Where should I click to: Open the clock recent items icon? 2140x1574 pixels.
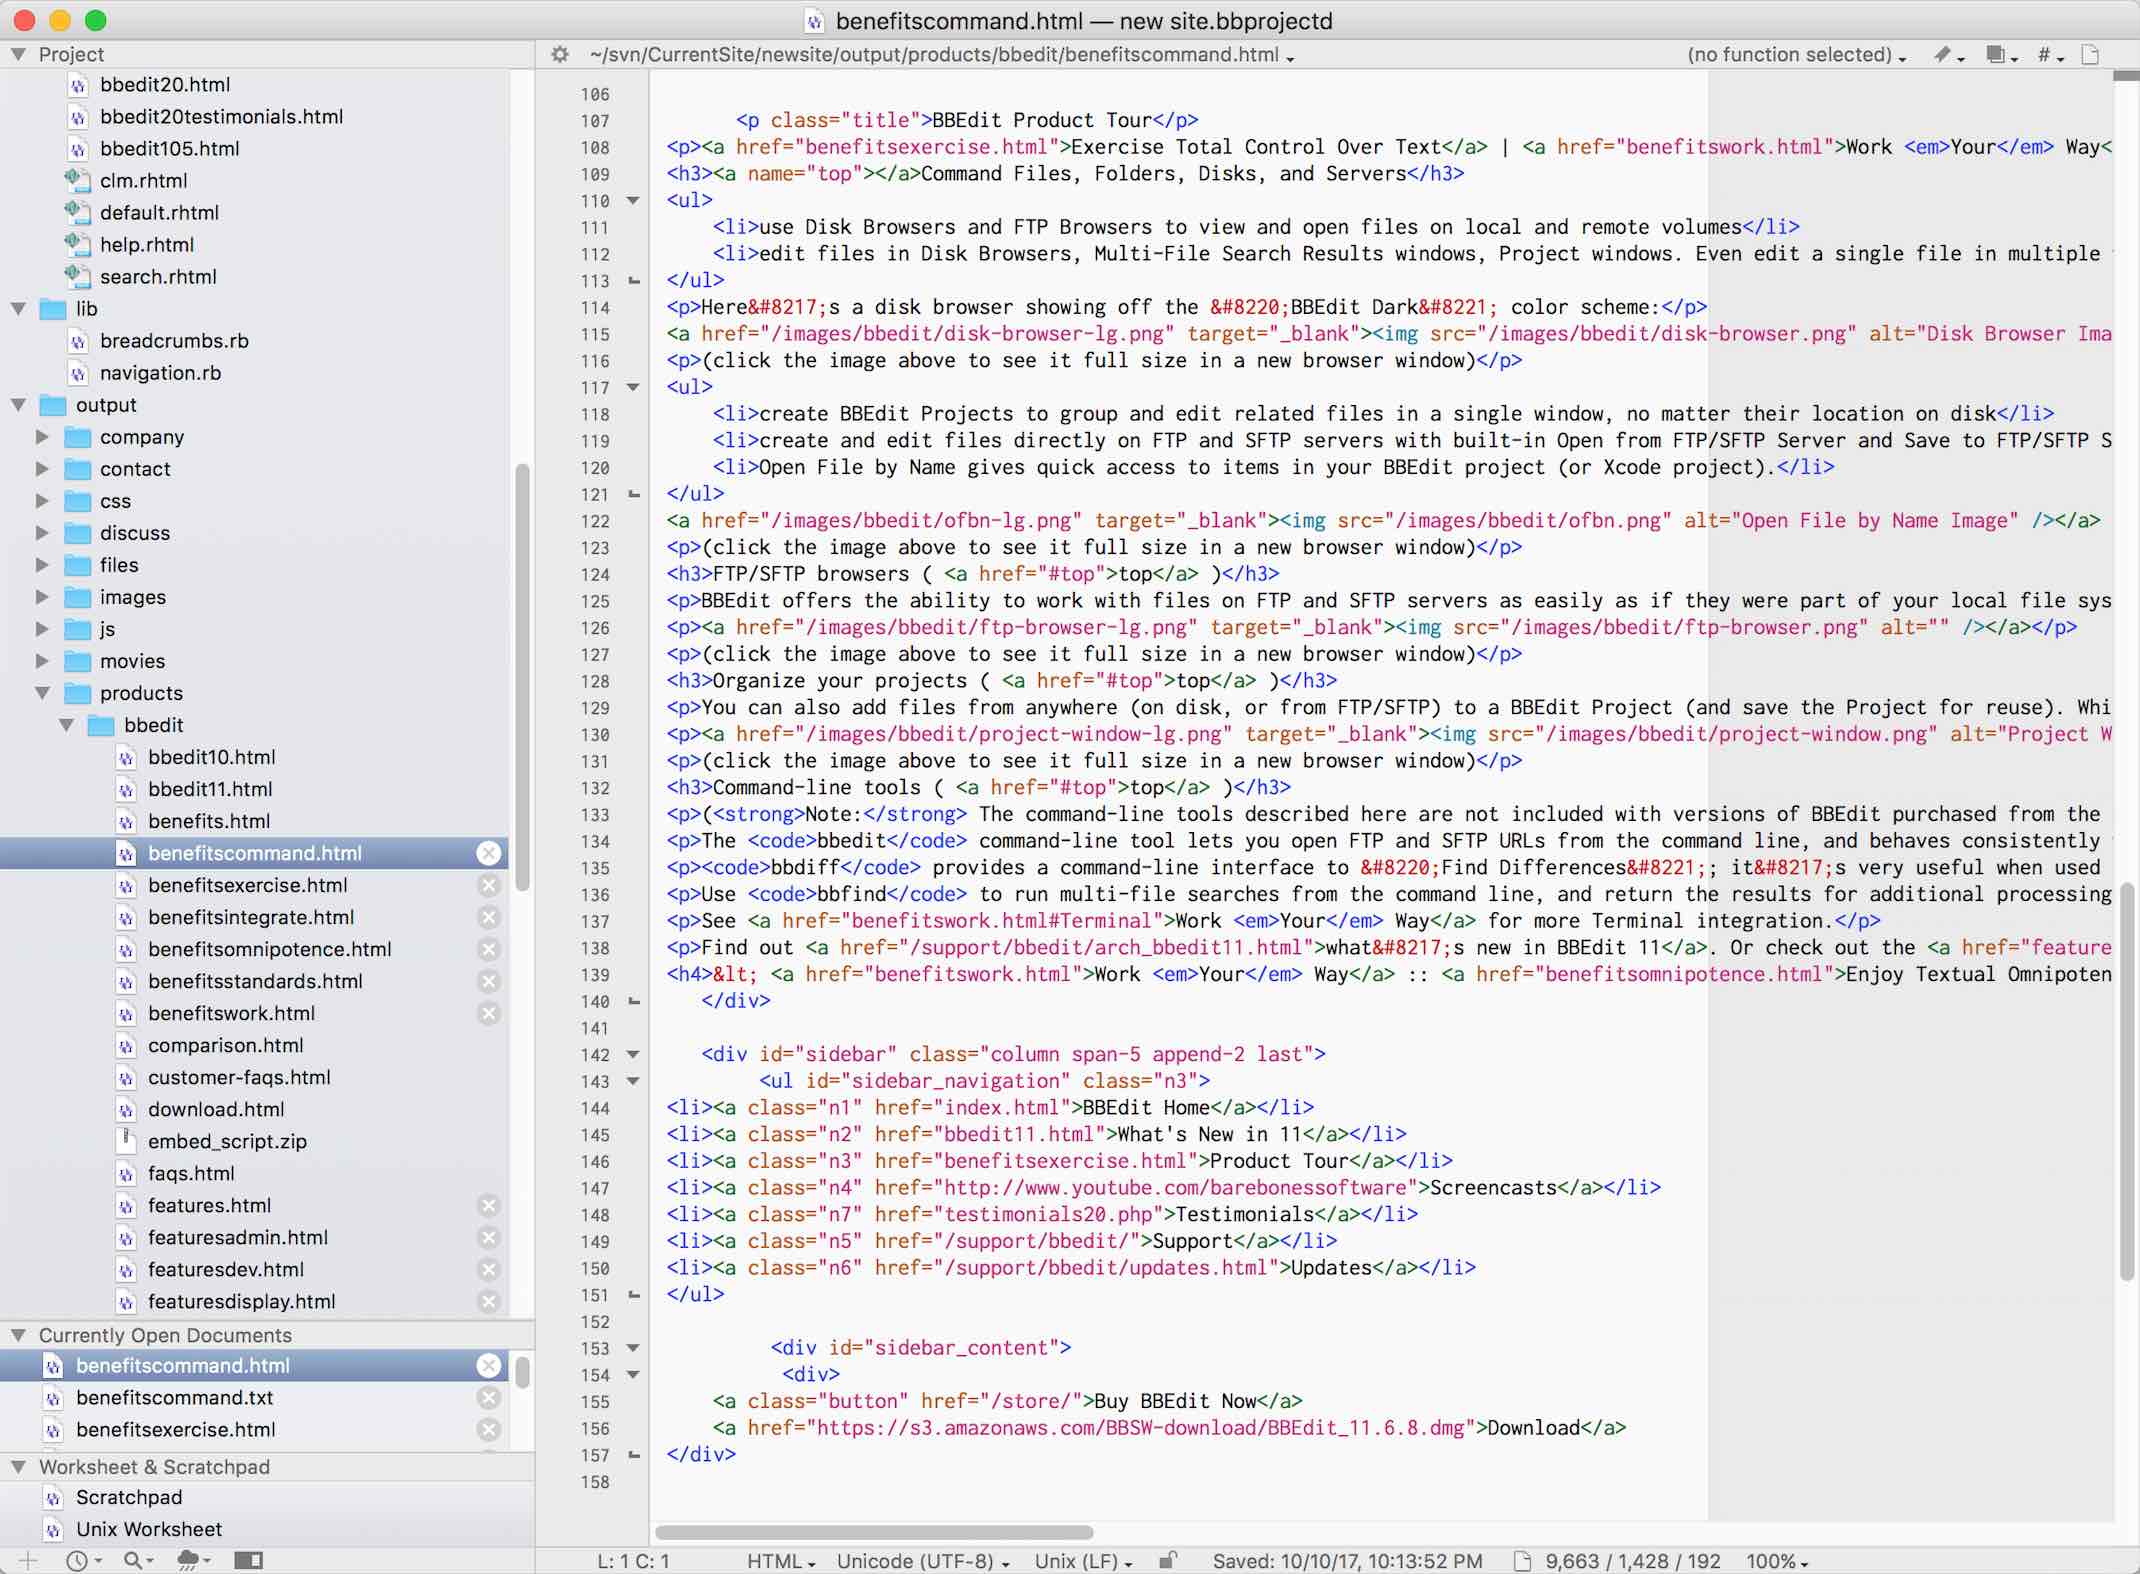(x=78, y=1560)
